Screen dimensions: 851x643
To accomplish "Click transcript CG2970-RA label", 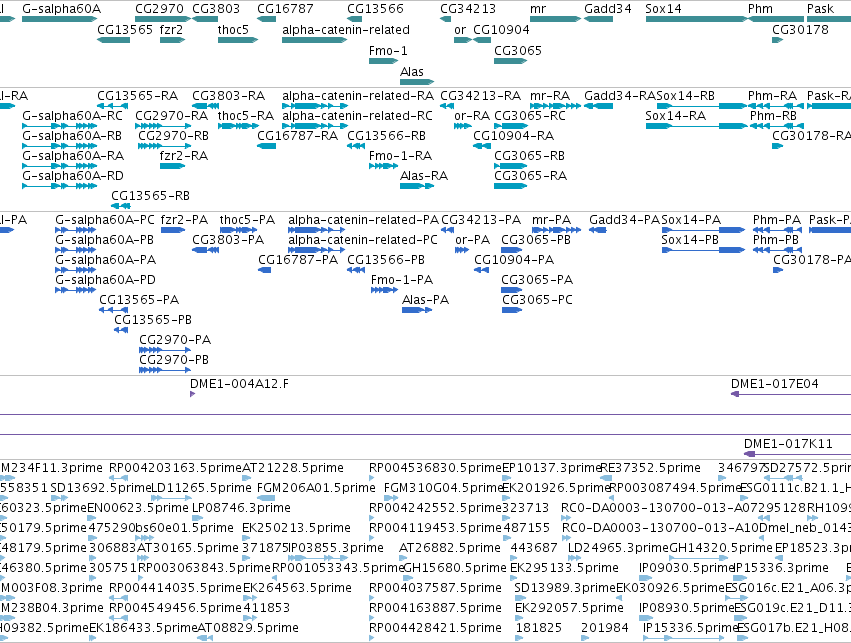I will [x=172, y=116].
